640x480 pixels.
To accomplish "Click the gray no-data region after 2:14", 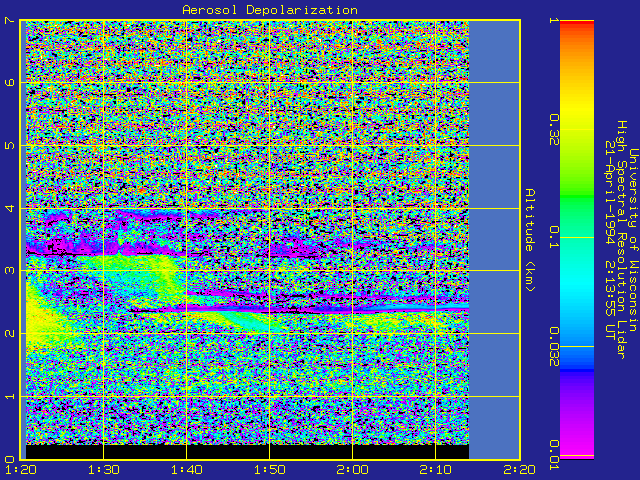I will point(494,240).
